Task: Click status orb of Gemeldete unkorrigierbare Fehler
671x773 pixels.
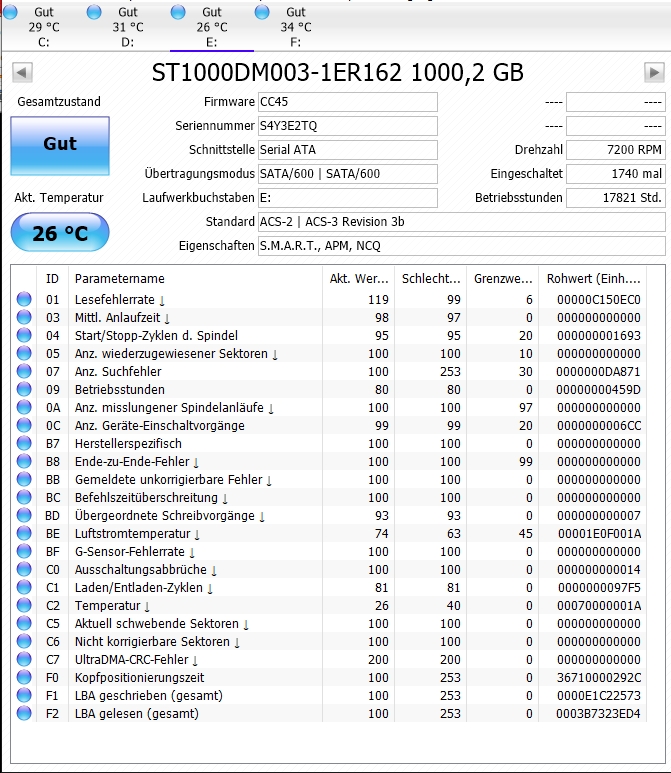Action: pos(24,479)
